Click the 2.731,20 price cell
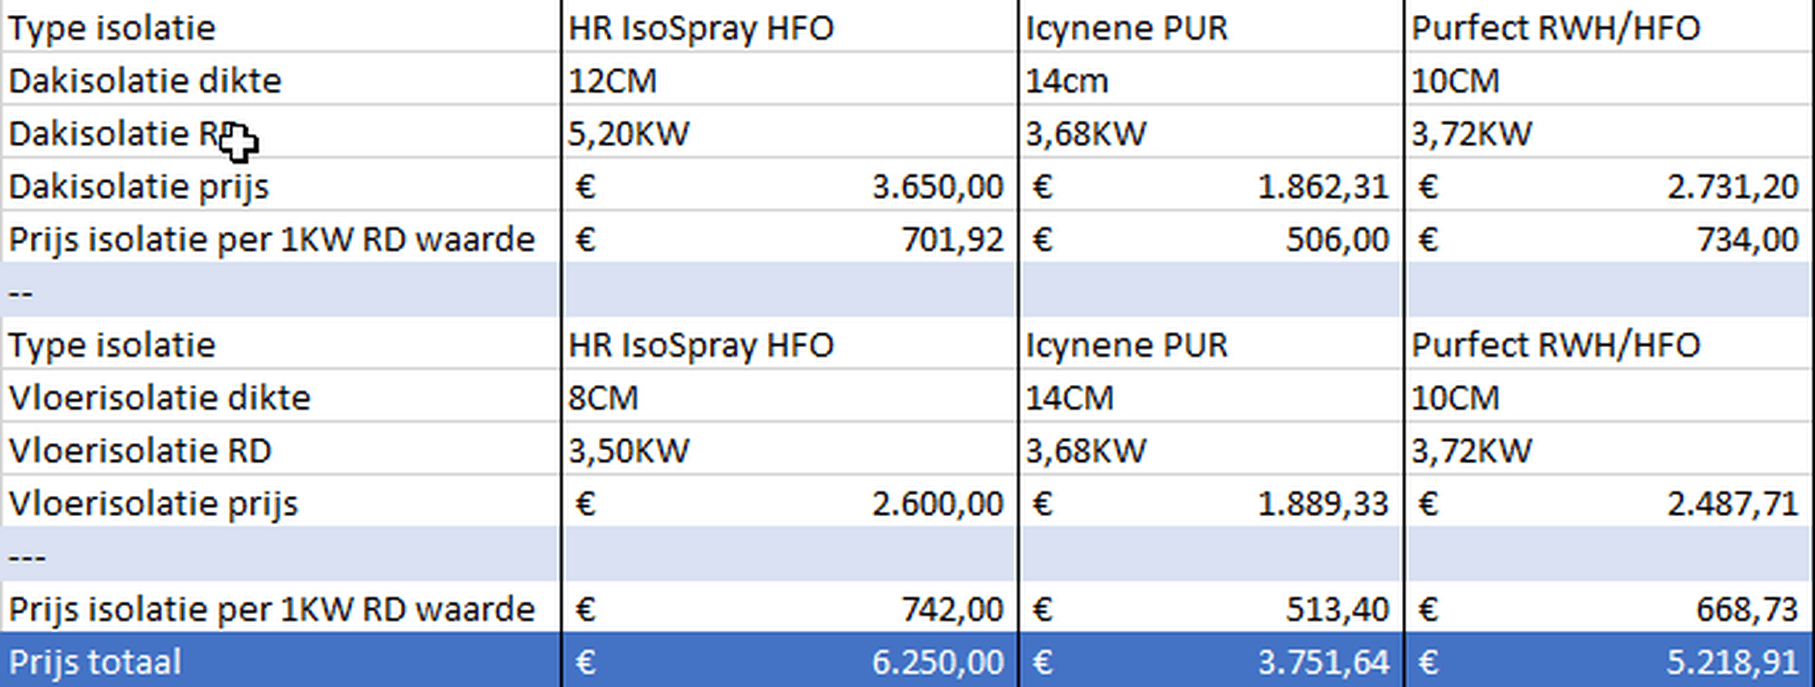This screenshot has height=687, width=1815. 1610,186
